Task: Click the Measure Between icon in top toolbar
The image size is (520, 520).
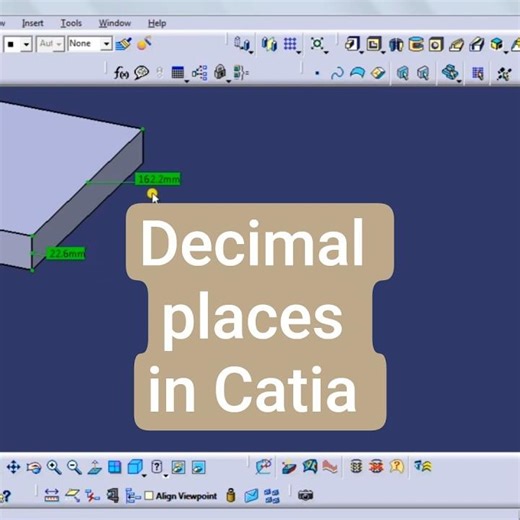Action: tap(241, 44)
